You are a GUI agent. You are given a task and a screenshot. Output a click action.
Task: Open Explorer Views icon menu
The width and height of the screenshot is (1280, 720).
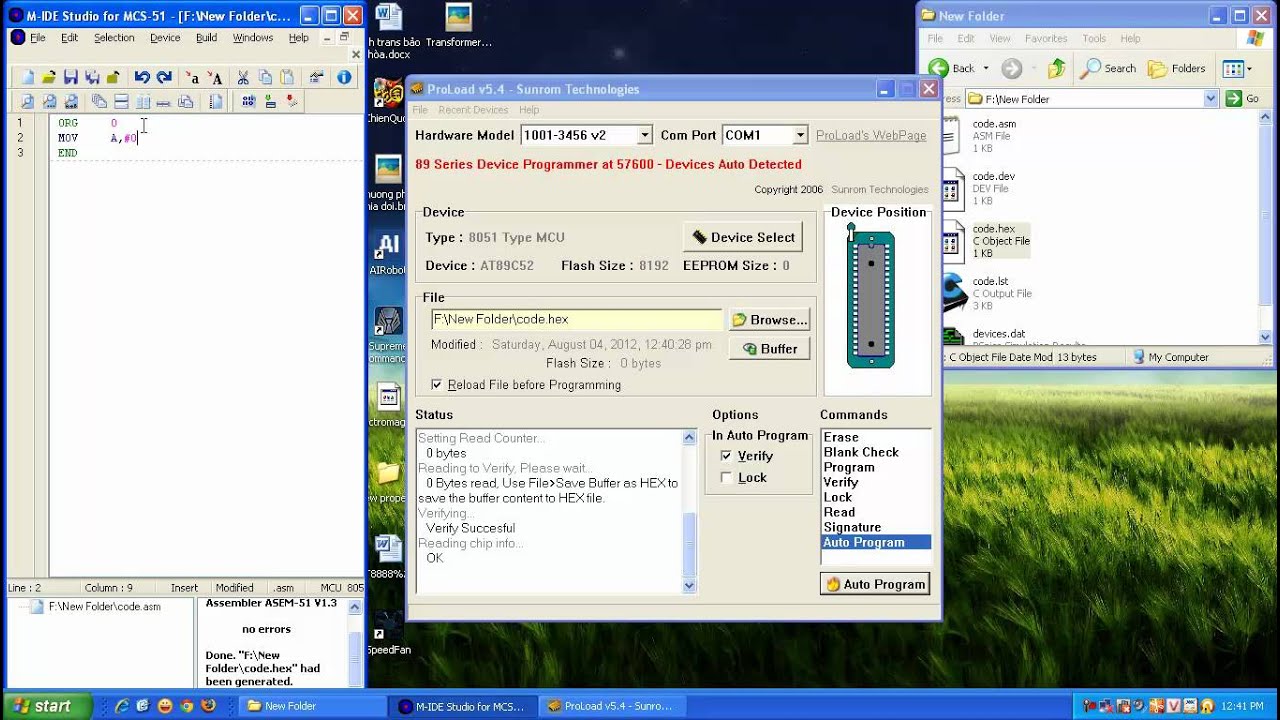[1237, 68]
